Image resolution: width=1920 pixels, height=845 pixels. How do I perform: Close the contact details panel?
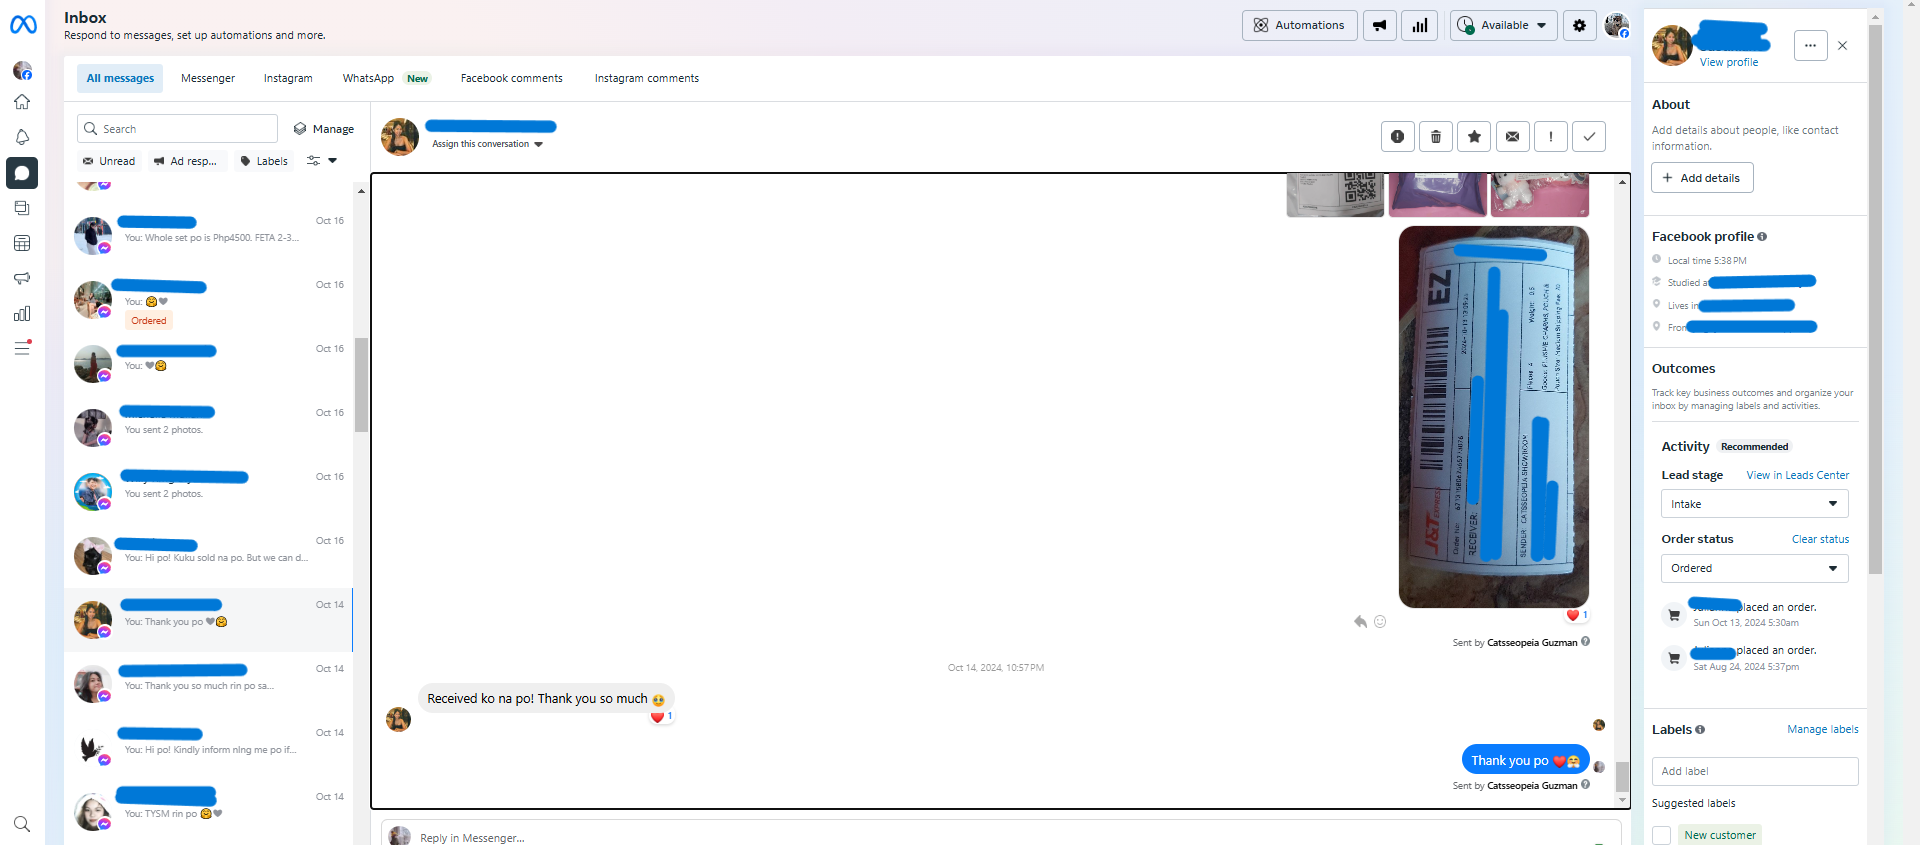[x=1843, y=45]
